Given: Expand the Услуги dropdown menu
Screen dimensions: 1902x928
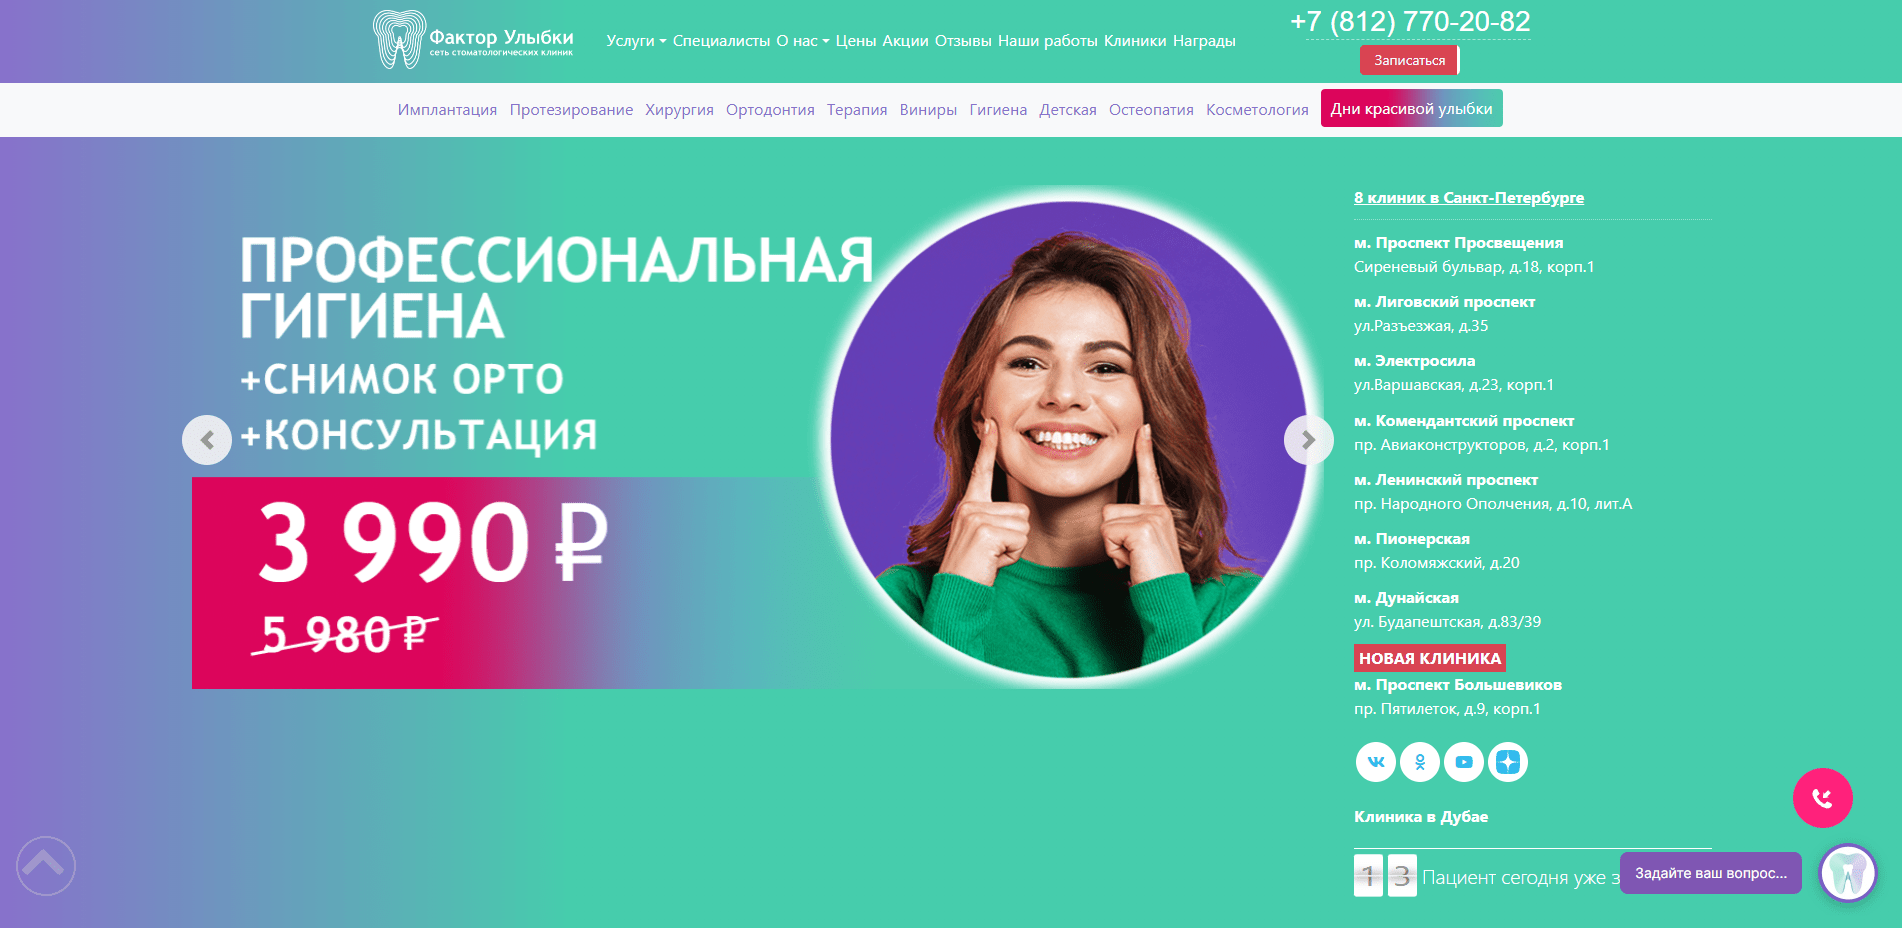Looking at the screenshot, I should pos(636,41).
